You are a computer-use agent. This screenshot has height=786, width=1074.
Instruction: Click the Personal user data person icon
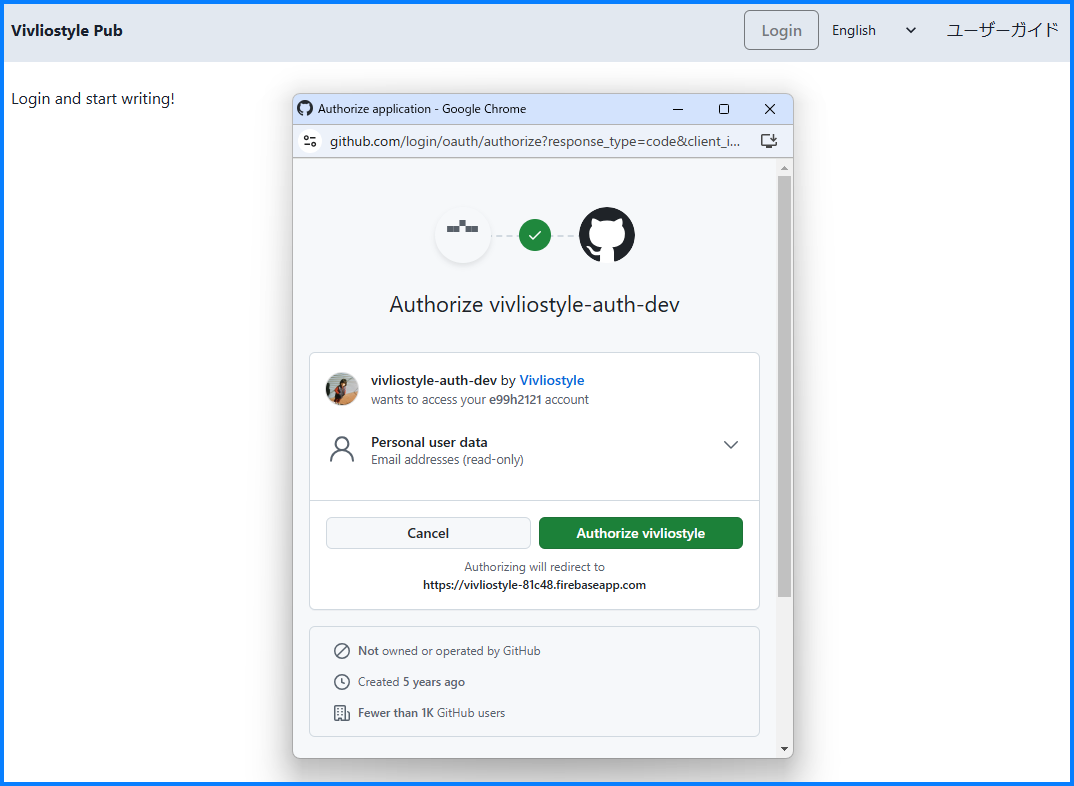342,450
